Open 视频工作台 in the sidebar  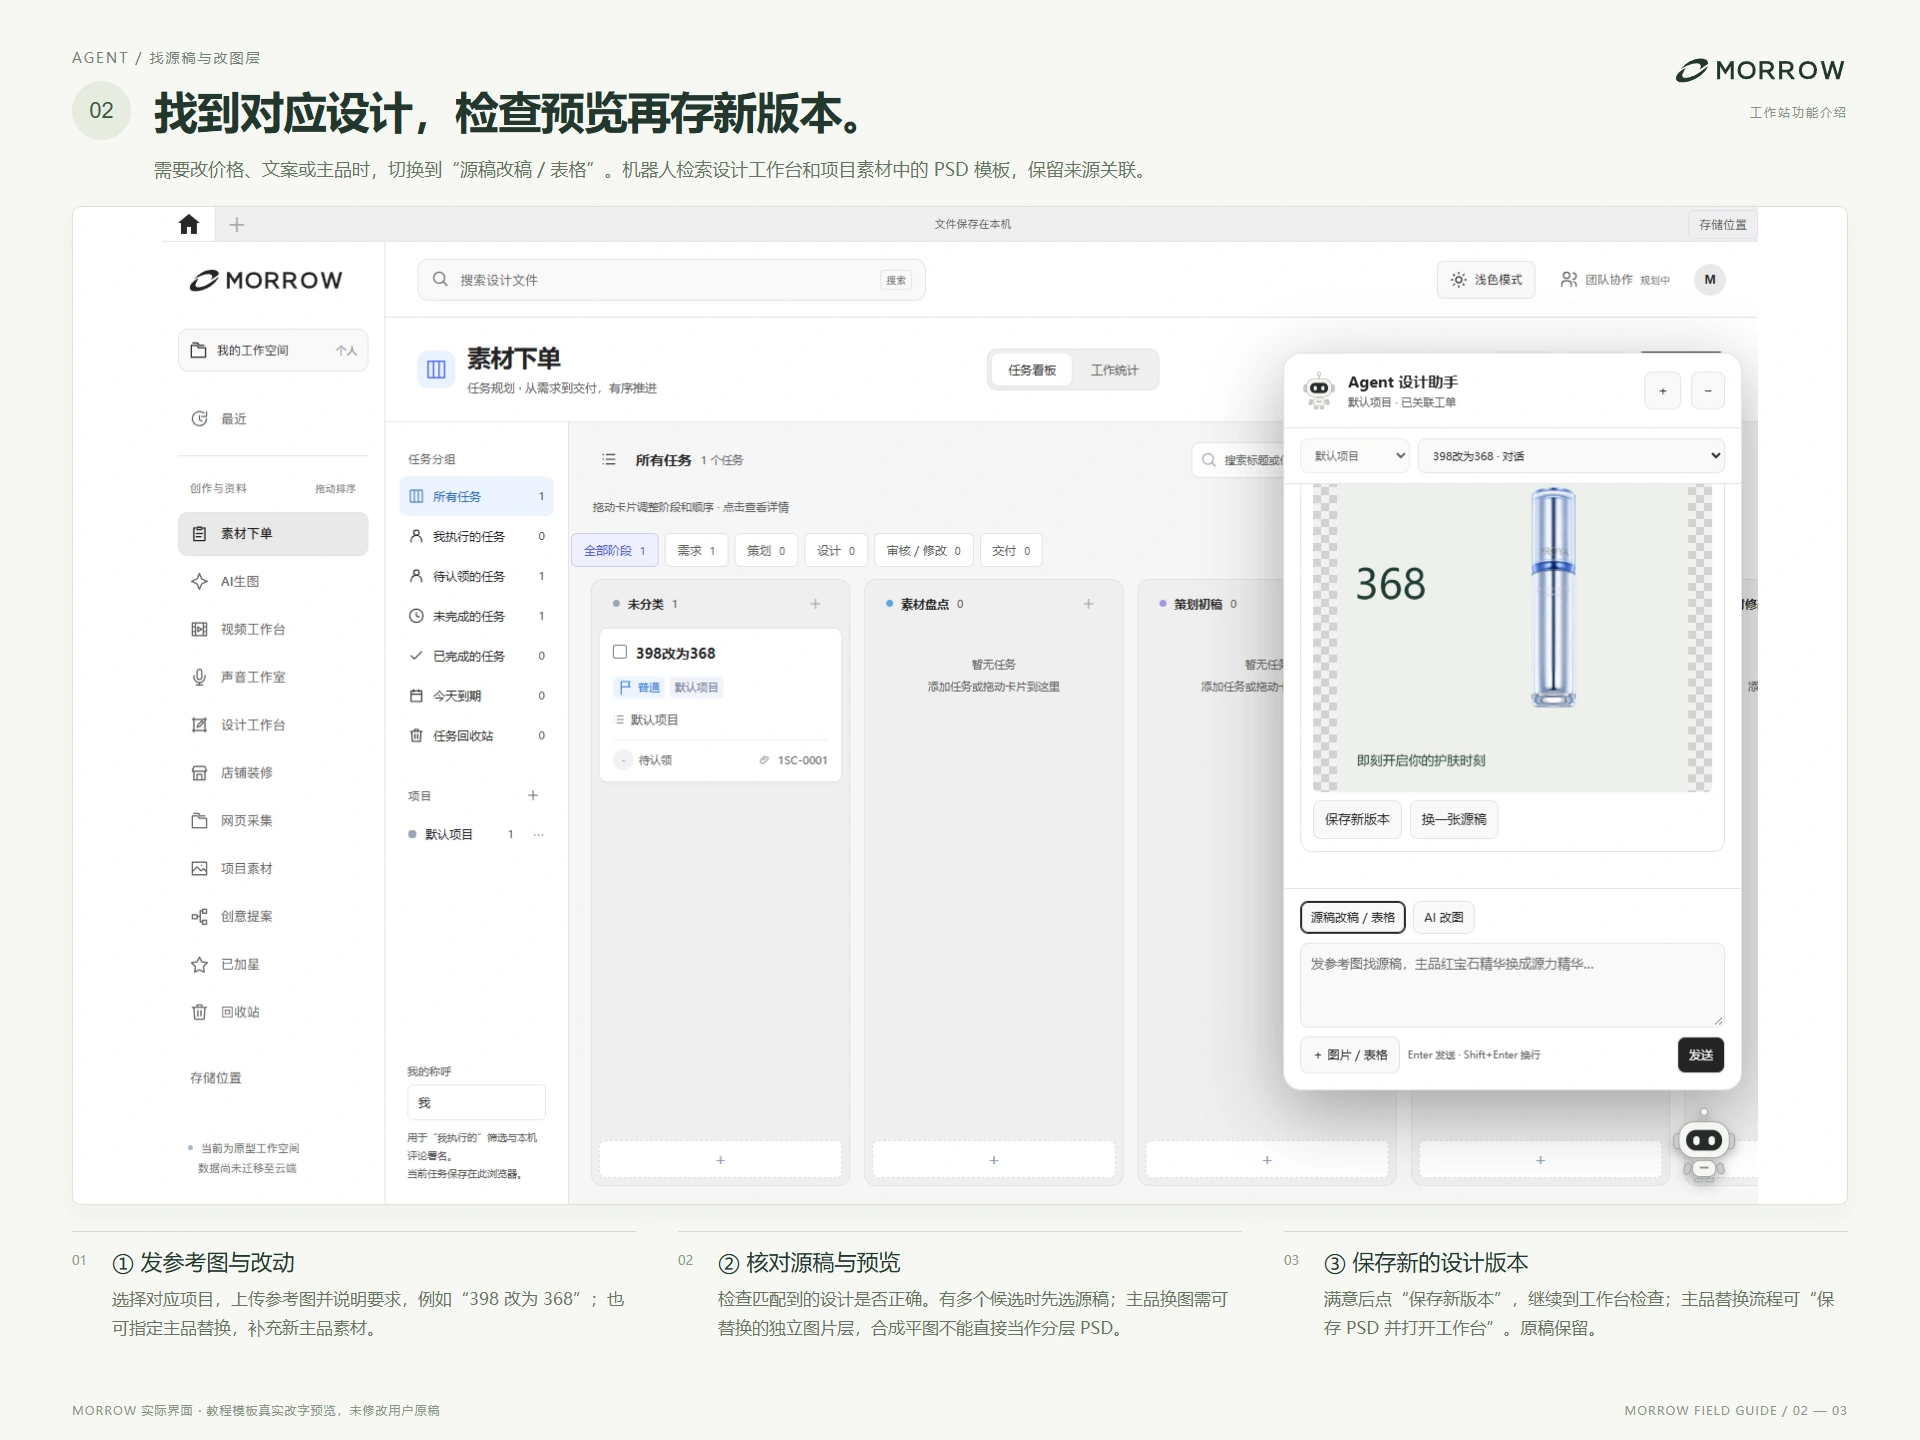(x=273, y=629)
